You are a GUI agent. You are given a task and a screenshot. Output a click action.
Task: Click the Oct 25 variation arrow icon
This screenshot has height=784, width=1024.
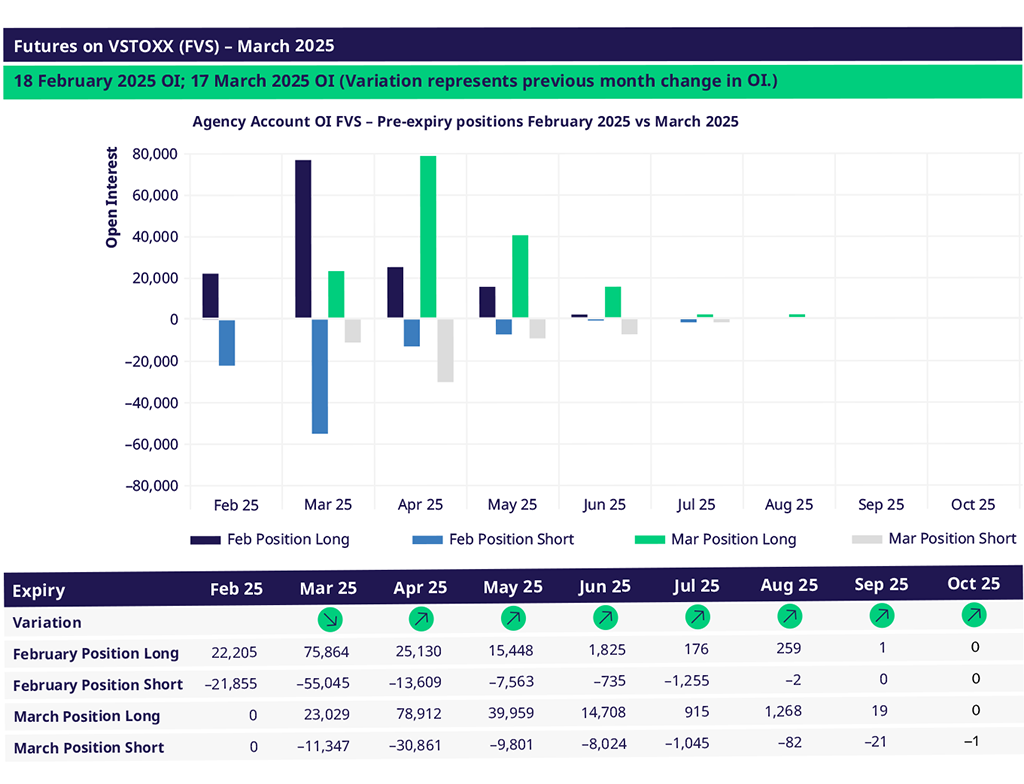973,612
